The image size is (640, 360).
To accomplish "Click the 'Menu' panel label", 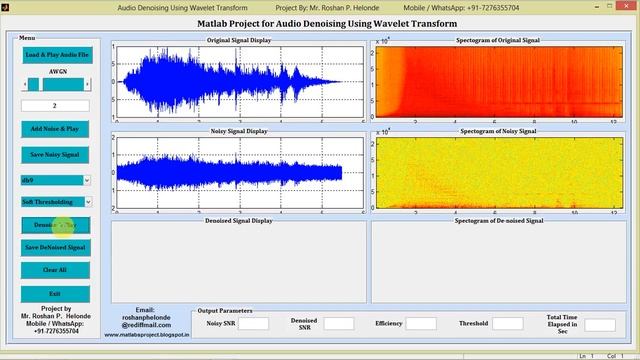I will pyautogui.click(x=27, y=38).
